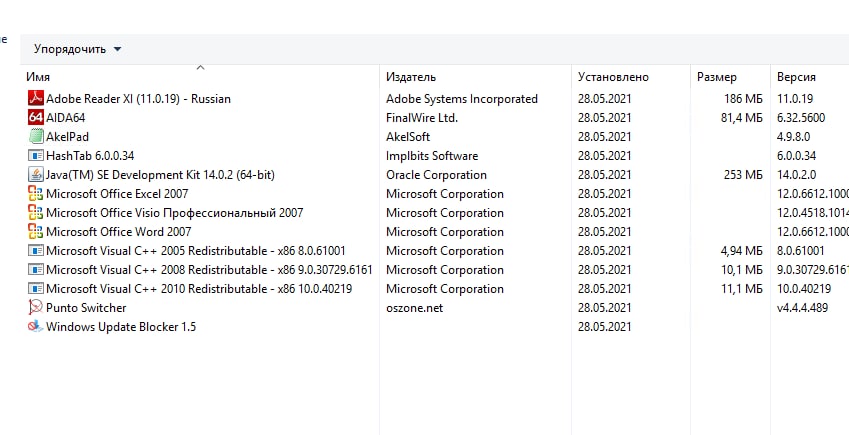849x435 pixels.
Task: Open the Упорядочить dropdown menu
Action: pos(77,49)
